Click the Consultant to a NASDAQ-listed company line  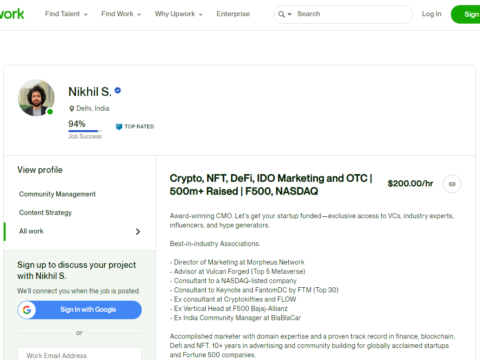[233, 281]
